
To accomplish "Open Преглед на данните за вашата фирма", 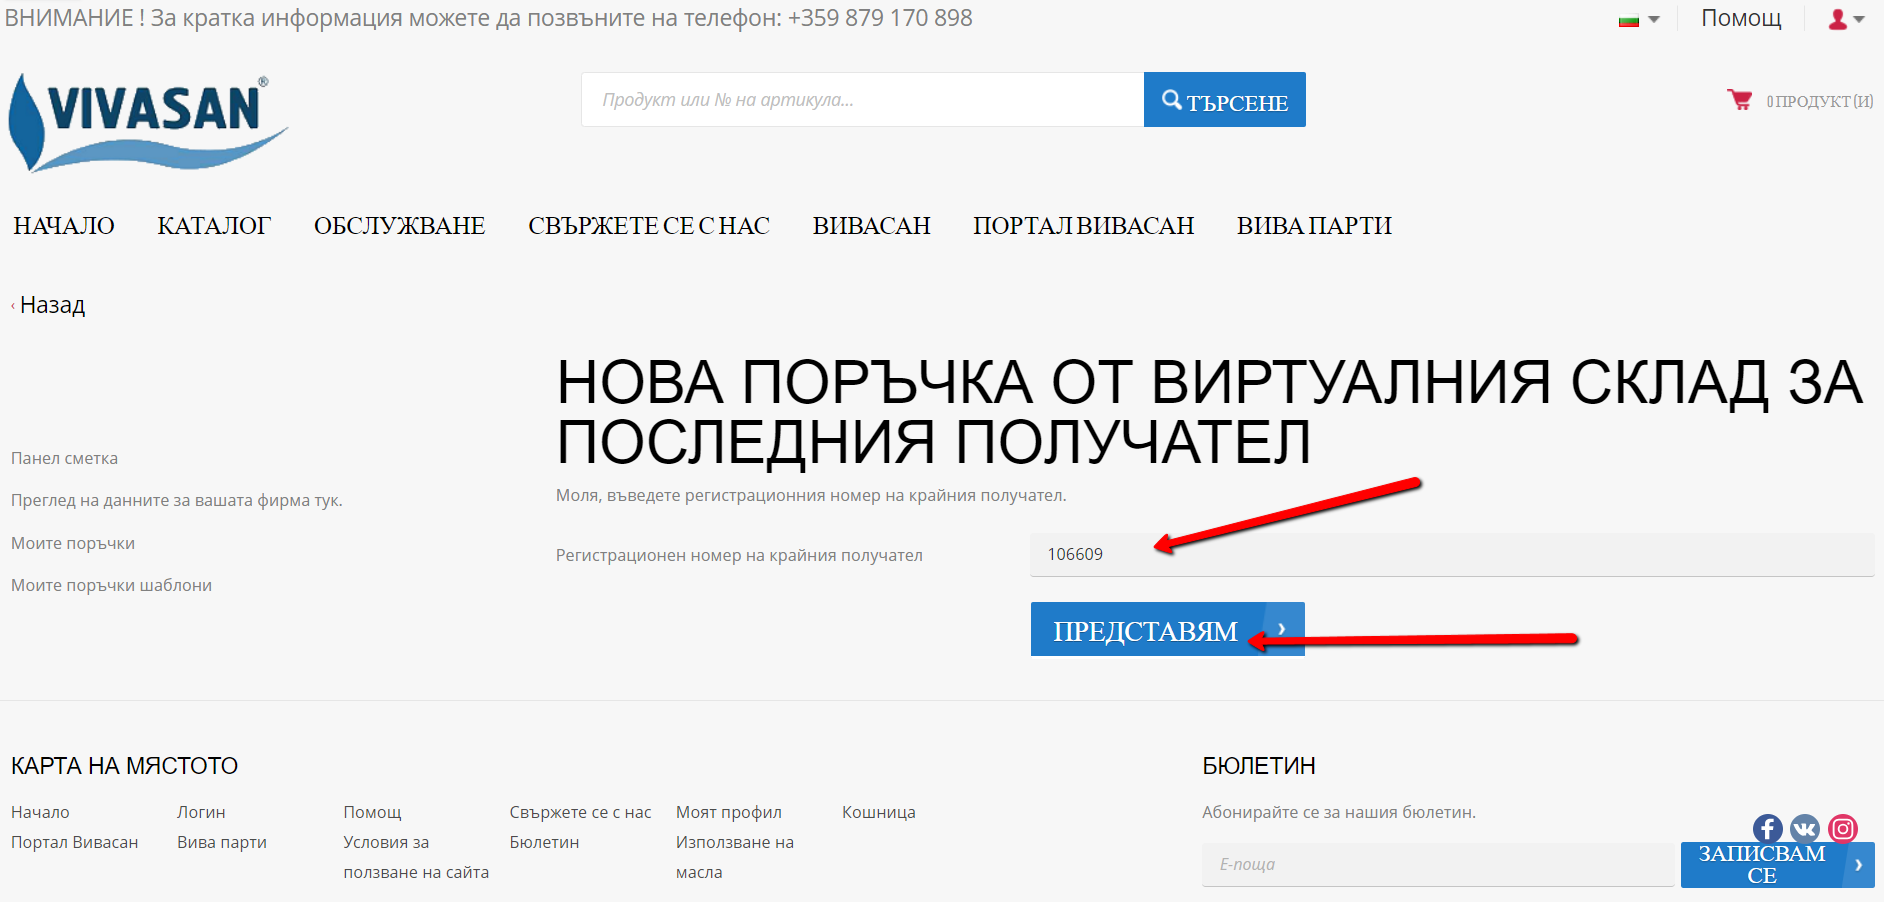I will pos(177,500).
